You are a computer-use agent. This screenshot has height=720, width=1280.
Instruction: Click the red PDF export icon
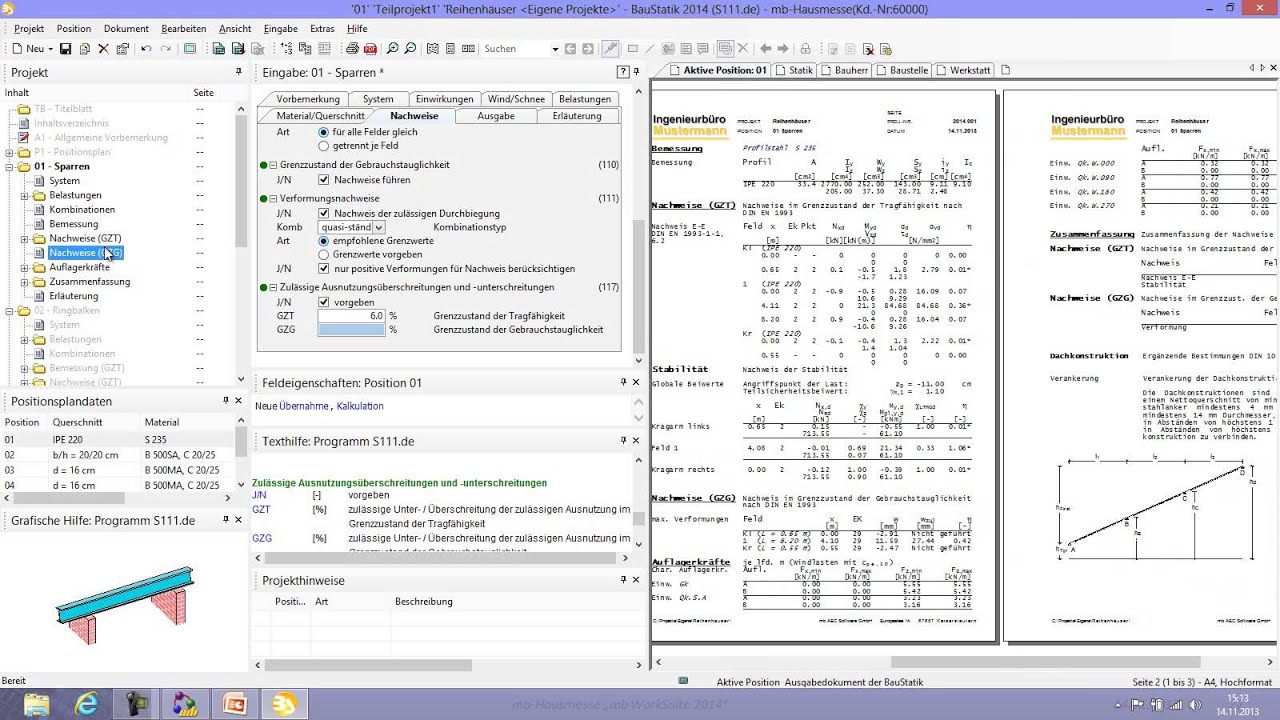(370, 49)
